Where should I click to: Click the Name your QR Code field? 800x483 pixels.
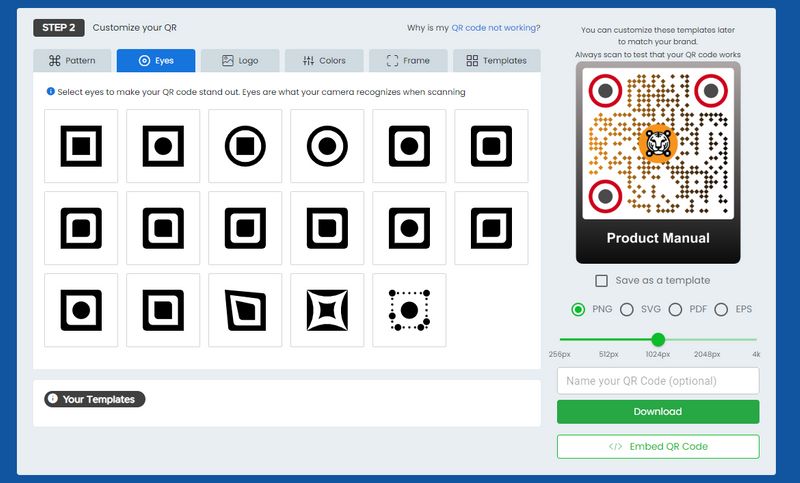657,381
